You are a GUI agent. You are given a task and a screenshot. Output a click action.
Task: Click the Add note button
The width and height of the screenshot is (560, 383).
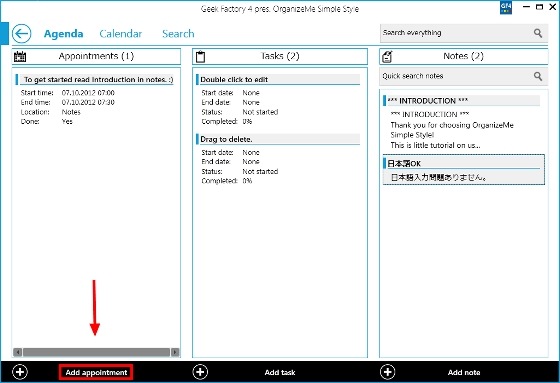pyautogui.click(x=464, y=372)
